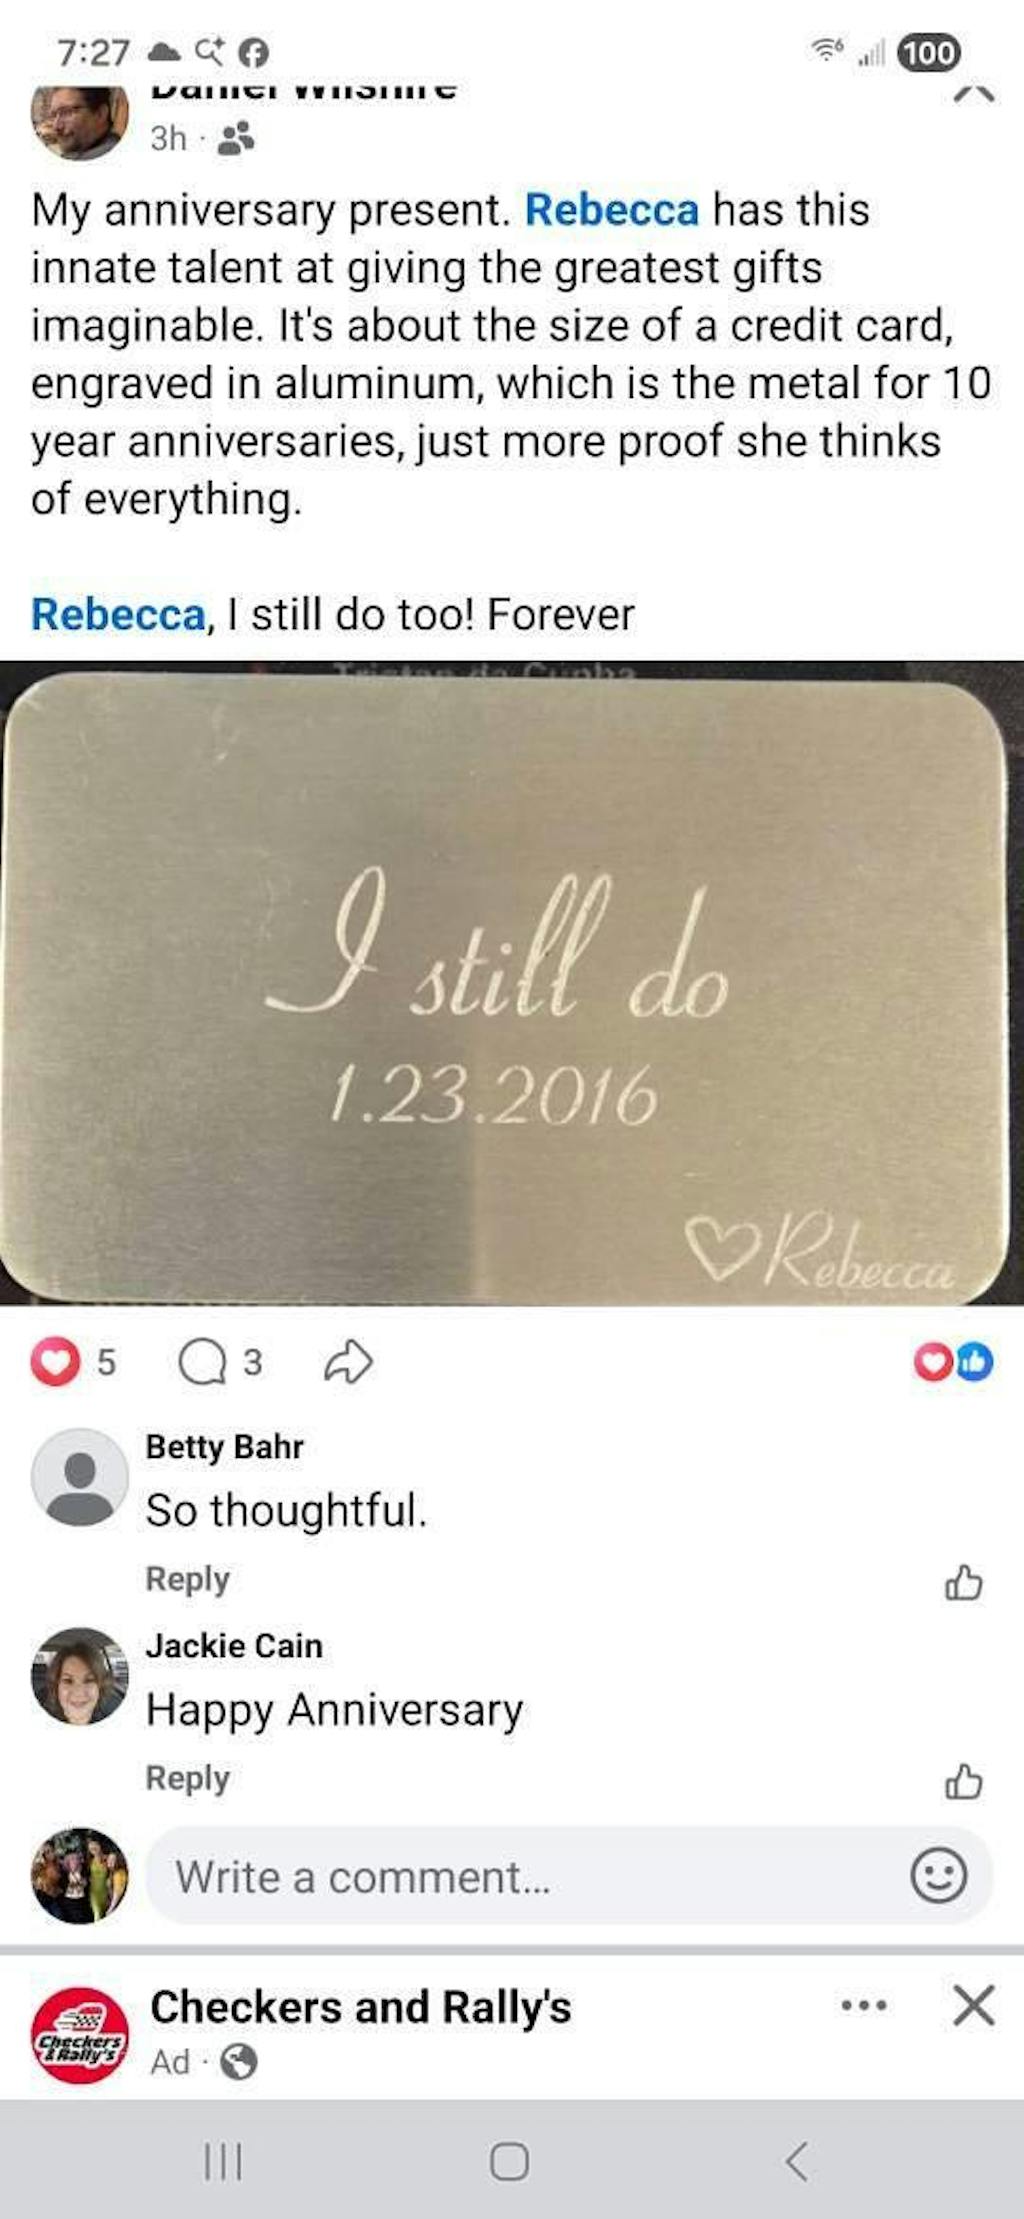
Task: Like Betty Bahr's comment with thumbs-up icon
Action: pos(963,1582)
